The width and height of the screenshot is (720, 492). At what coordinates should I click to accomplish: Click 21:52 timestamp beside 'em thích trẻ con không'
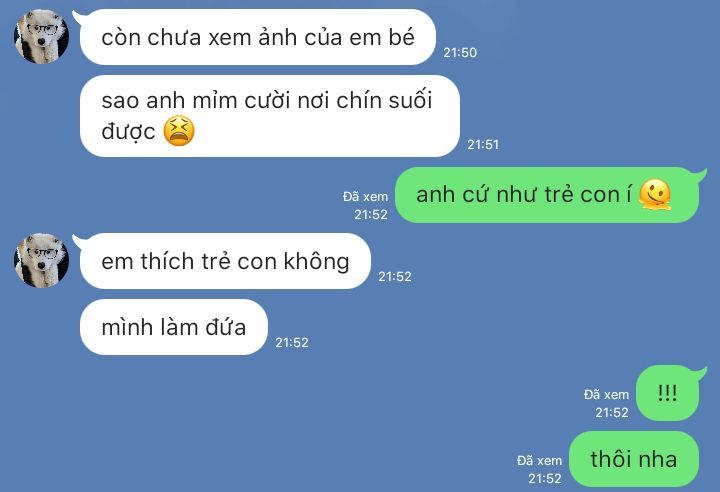[x=395, y=277]
